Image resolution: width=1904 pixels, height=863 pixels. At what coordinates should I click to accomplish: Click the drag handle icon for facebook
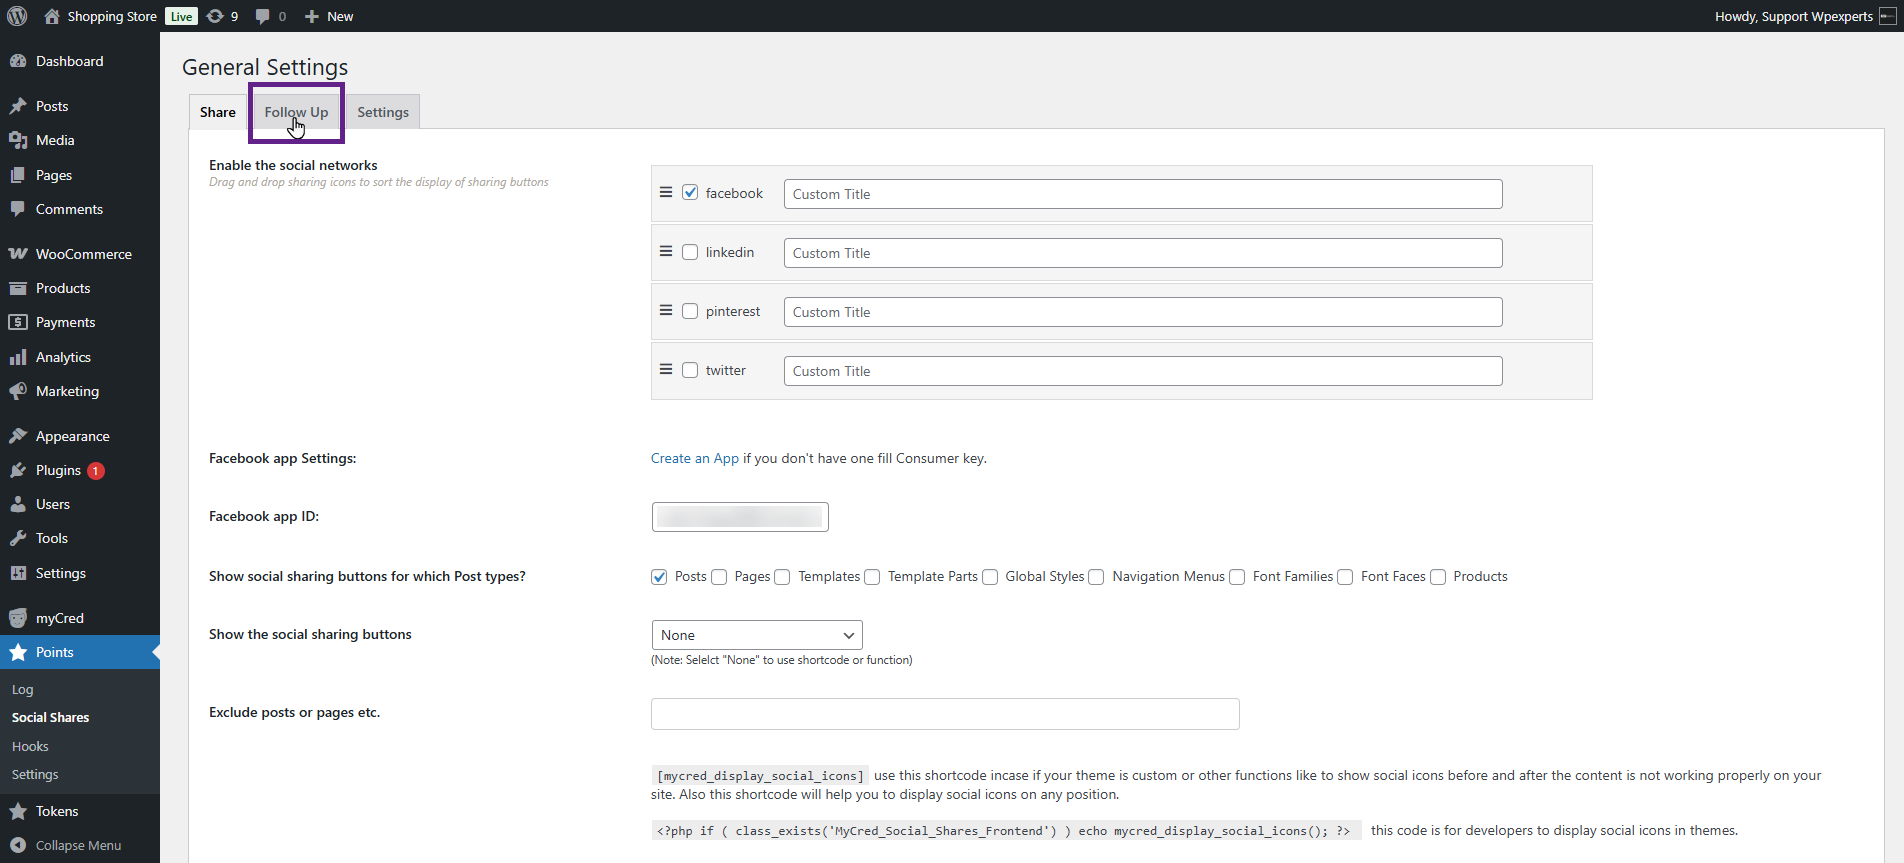[x=666, y=192]
